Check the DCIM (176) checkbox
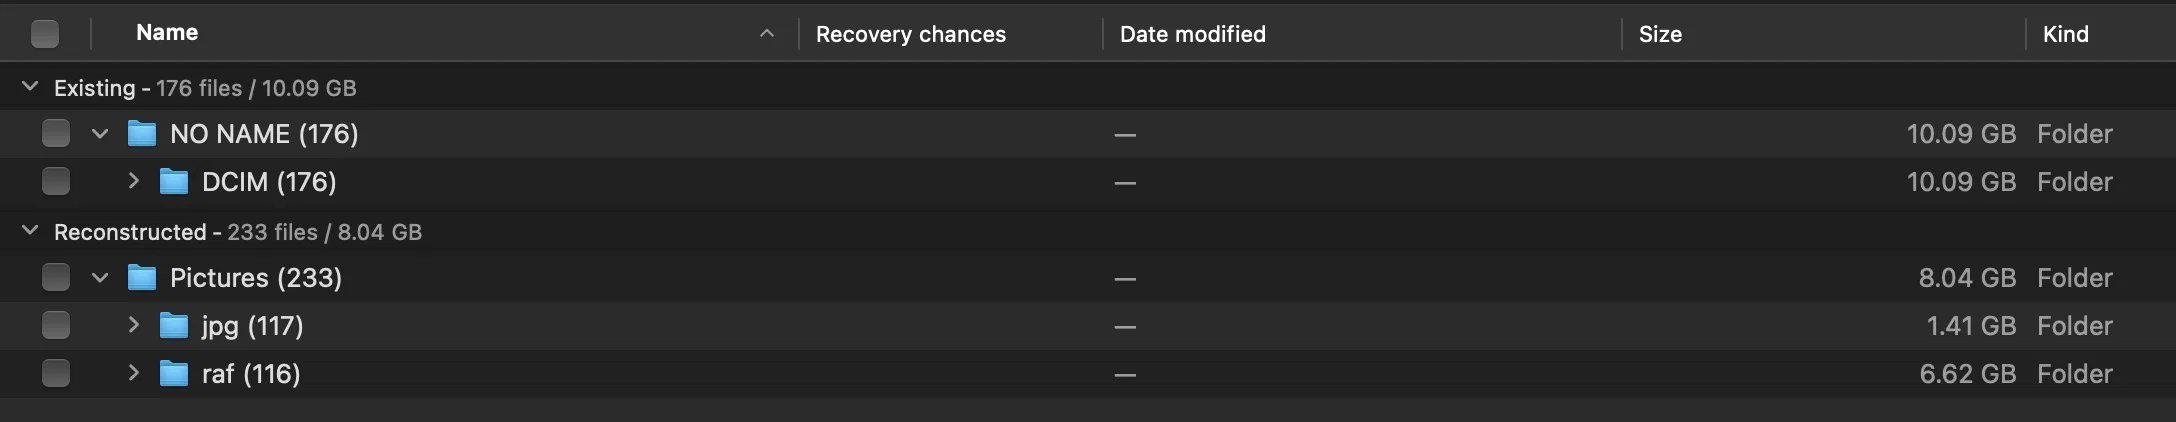Viewport: 2176px width, 422px height. [56, 181]
